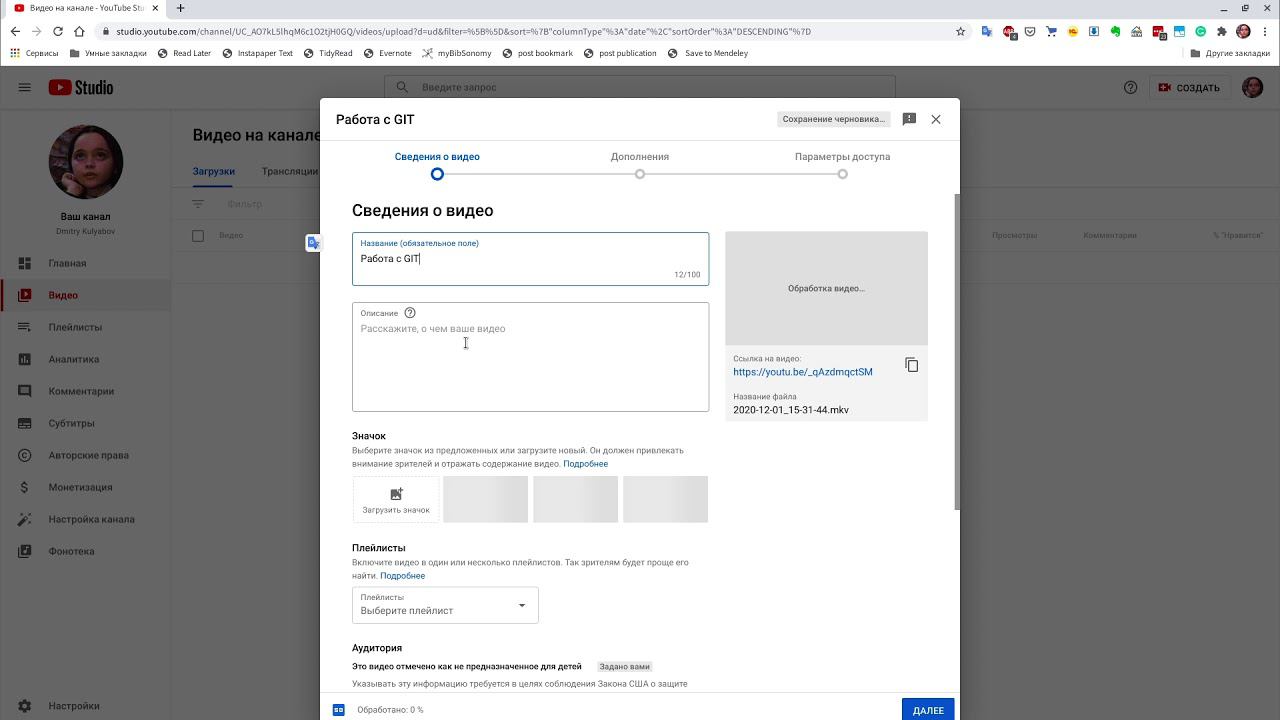Send feedback via the dialog feedback icon

click(x=909, y=119)
